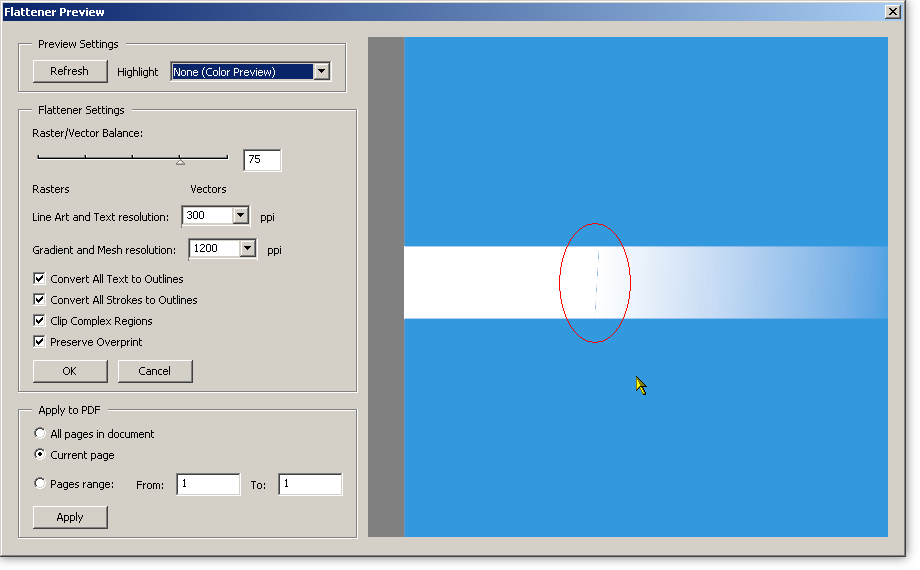
Task: Click the Vectors label under the slider
Action: tap(208, 189)
